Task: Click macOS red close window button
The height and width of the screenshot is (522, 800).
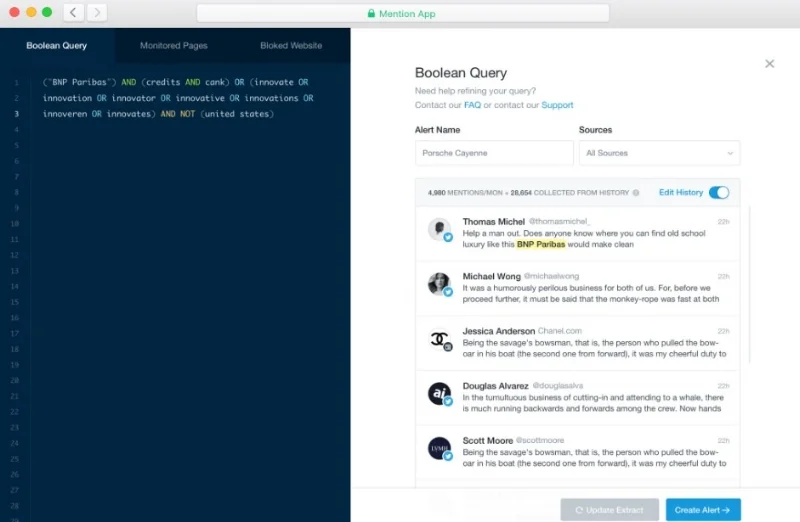Action: (14, 12)
